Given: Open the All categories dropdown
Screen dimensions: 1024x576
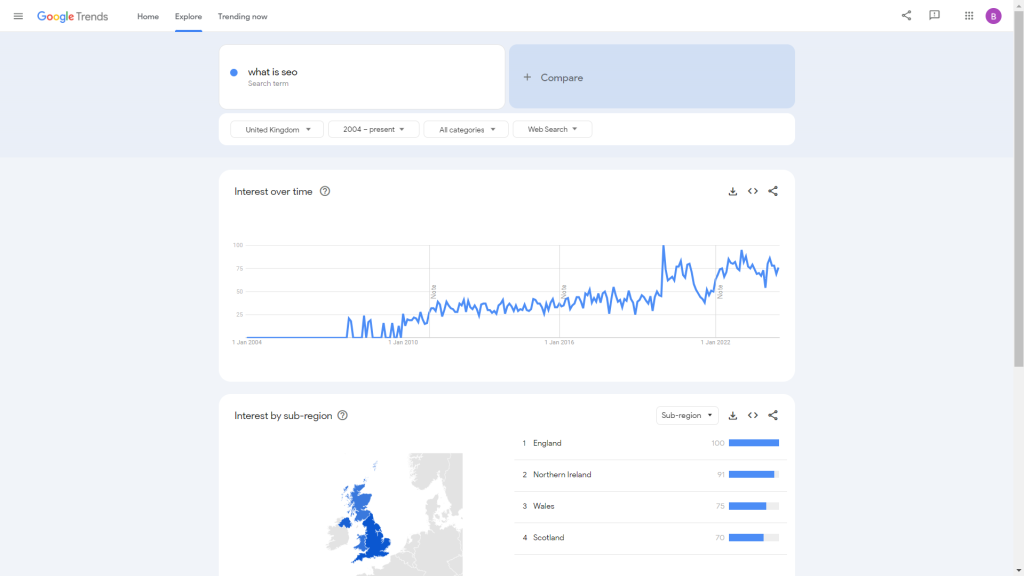Looking at the screenshot, I should tap(465, 129).
